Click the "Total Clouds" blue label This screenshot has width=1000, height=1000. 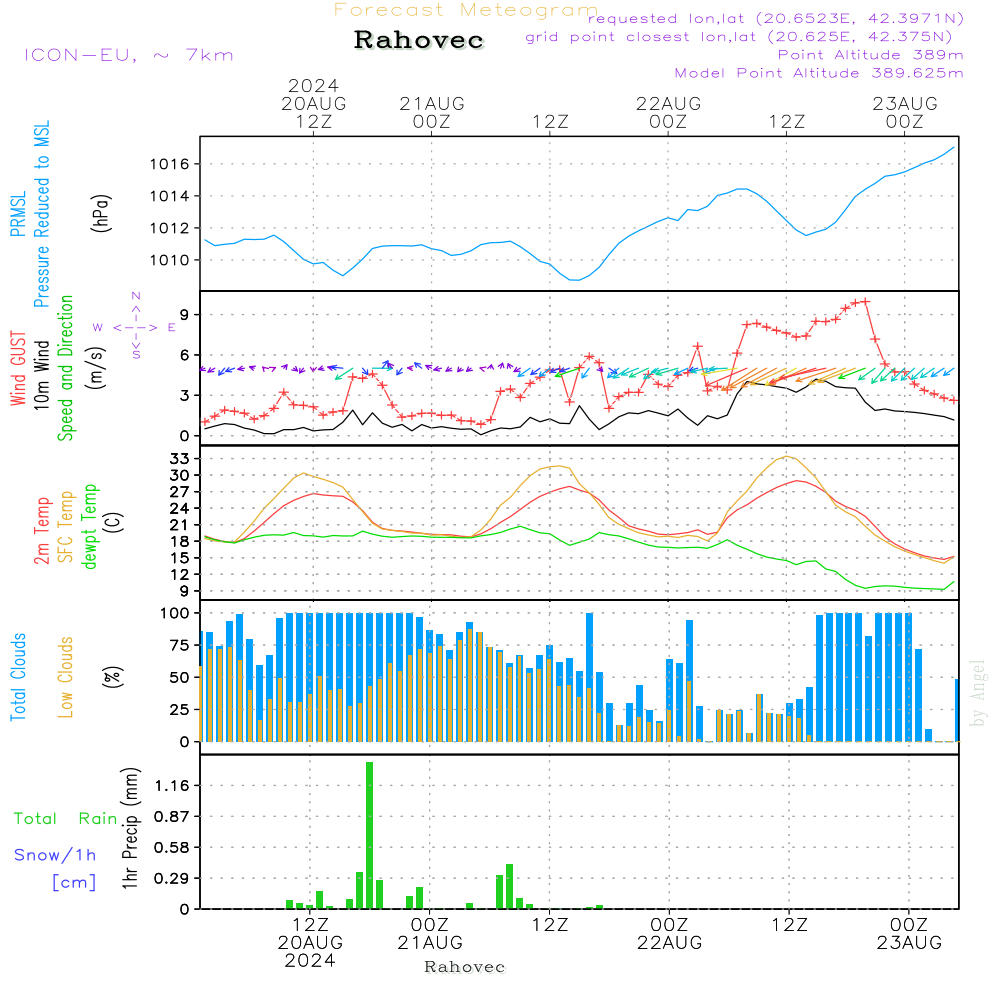point(18,677)
